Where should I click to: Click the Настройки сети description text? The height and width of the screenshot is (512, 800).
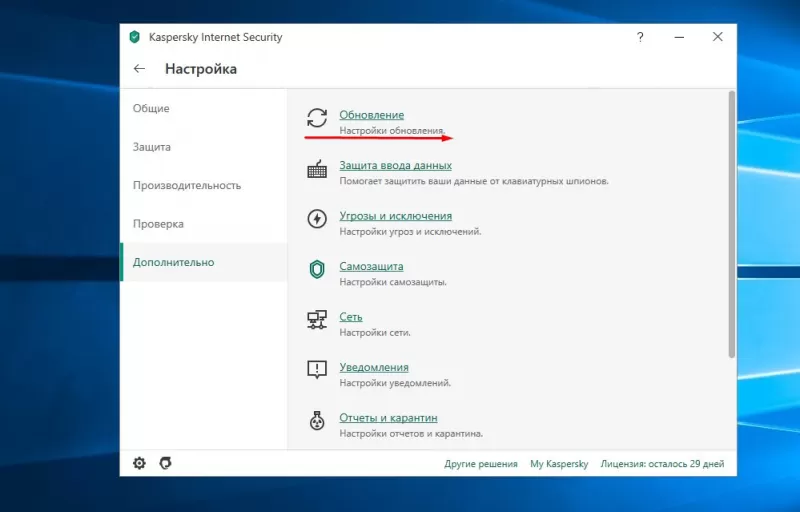click(x=375, y=332)
